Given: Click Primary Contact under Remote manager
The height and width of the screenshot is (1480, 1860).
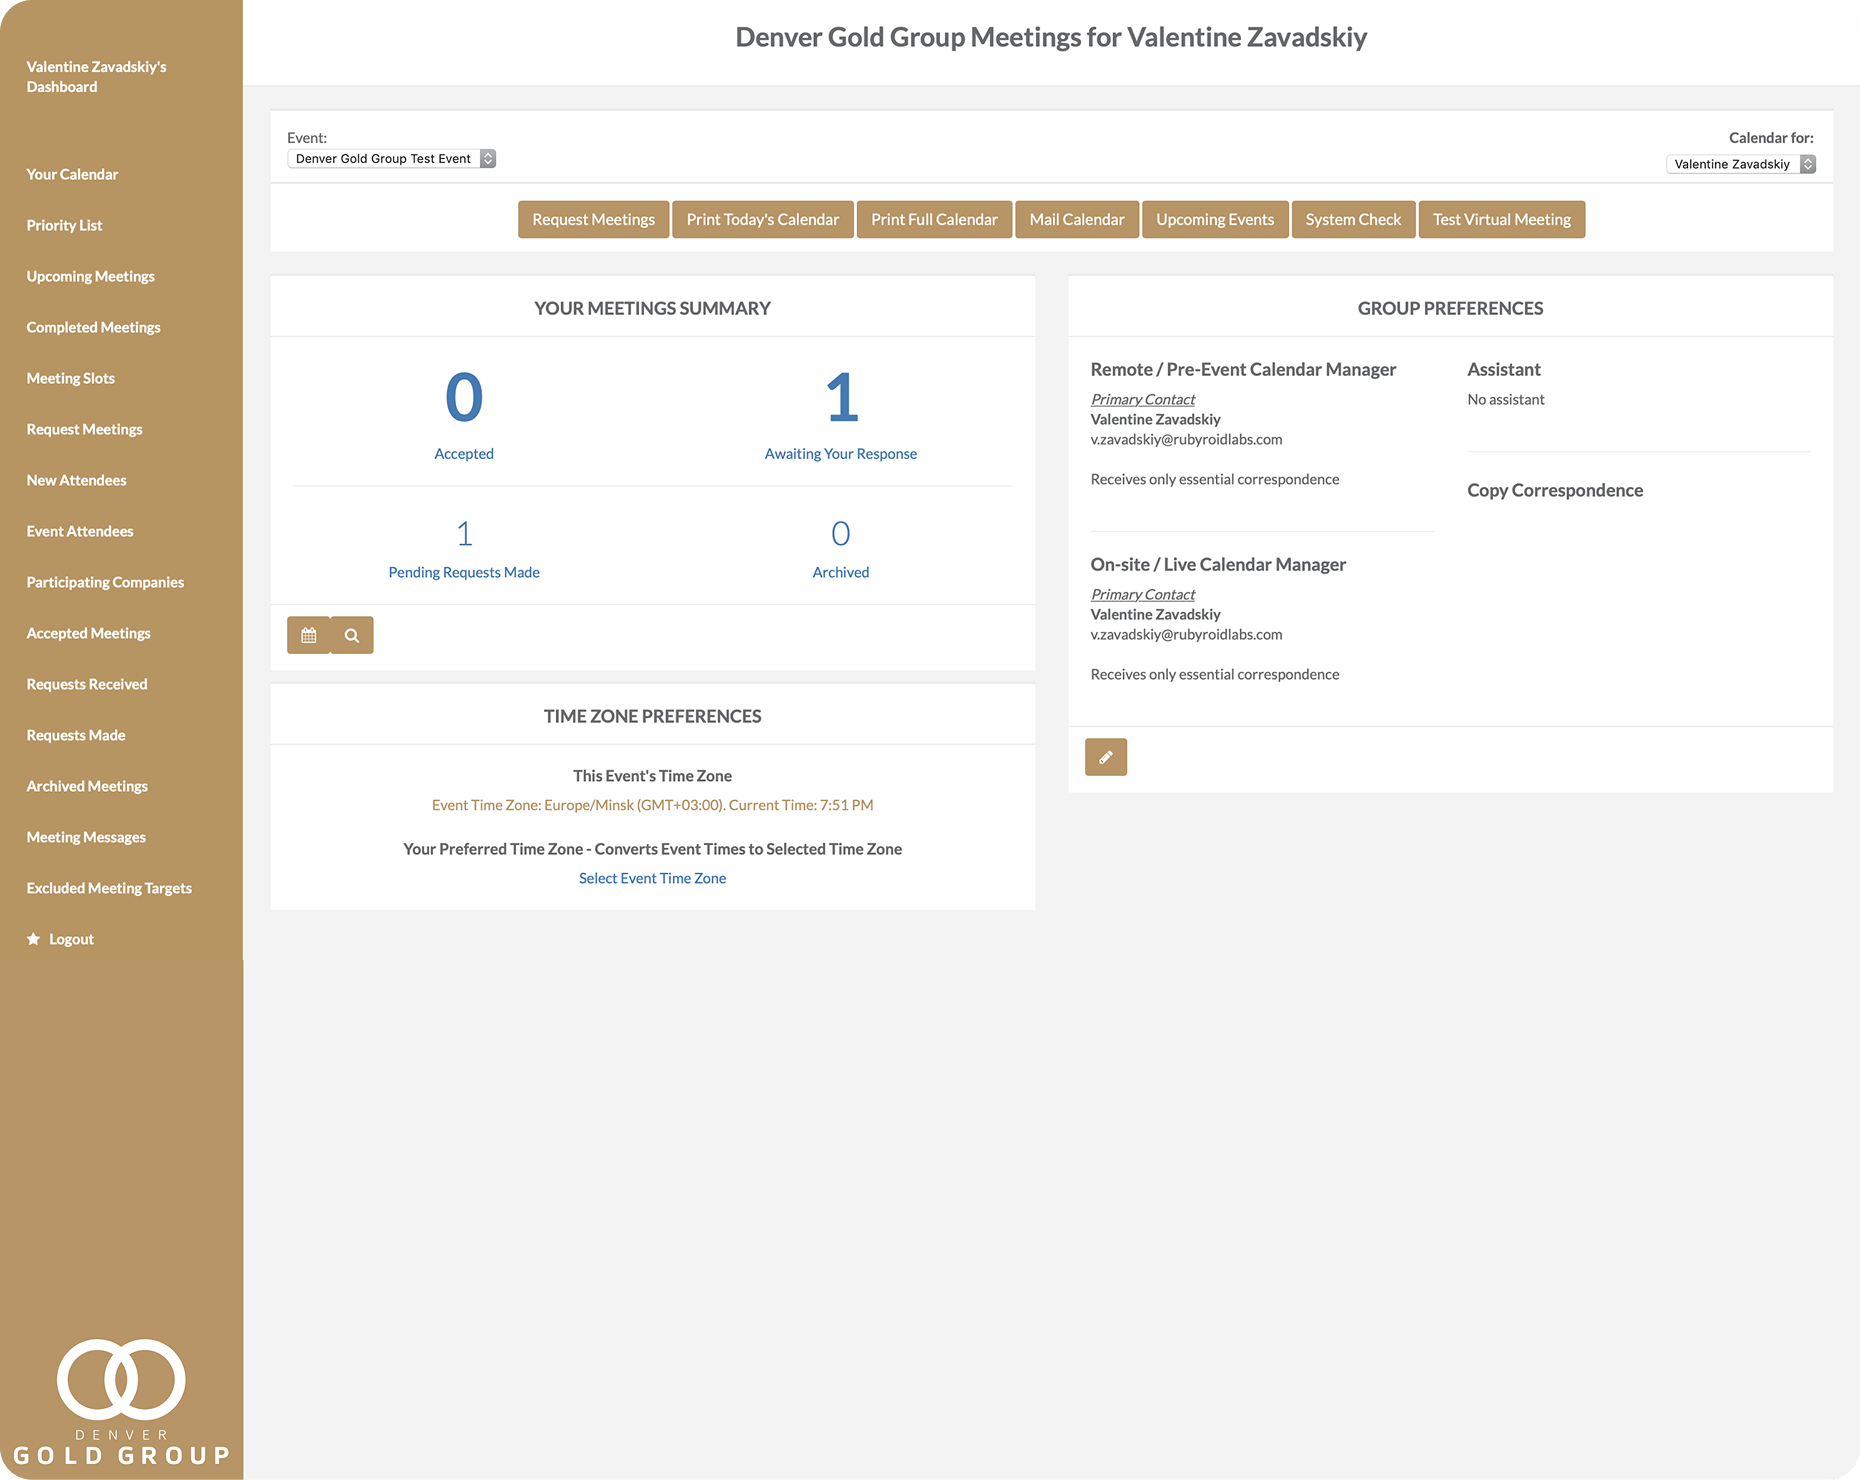Looking at the screenshot, I should point(1143,399).
